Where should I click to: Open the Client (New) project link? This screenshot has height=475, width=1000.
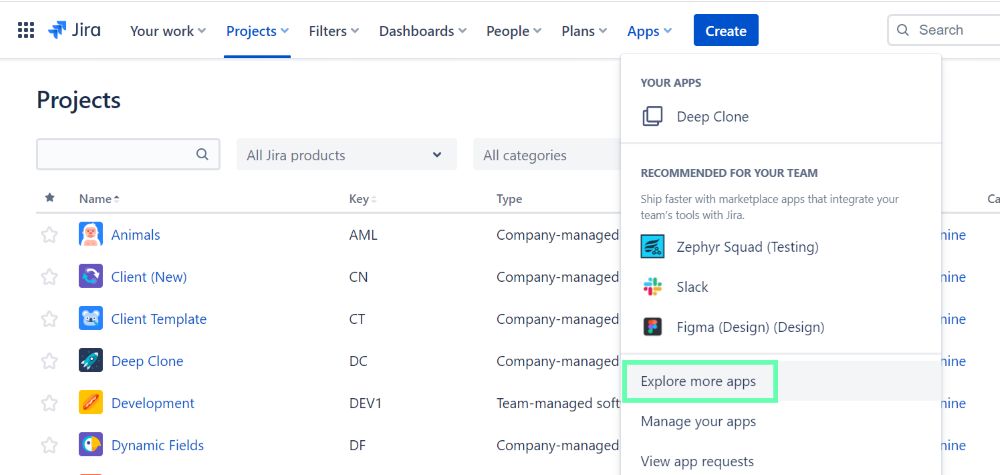click(x=149, y=277)
